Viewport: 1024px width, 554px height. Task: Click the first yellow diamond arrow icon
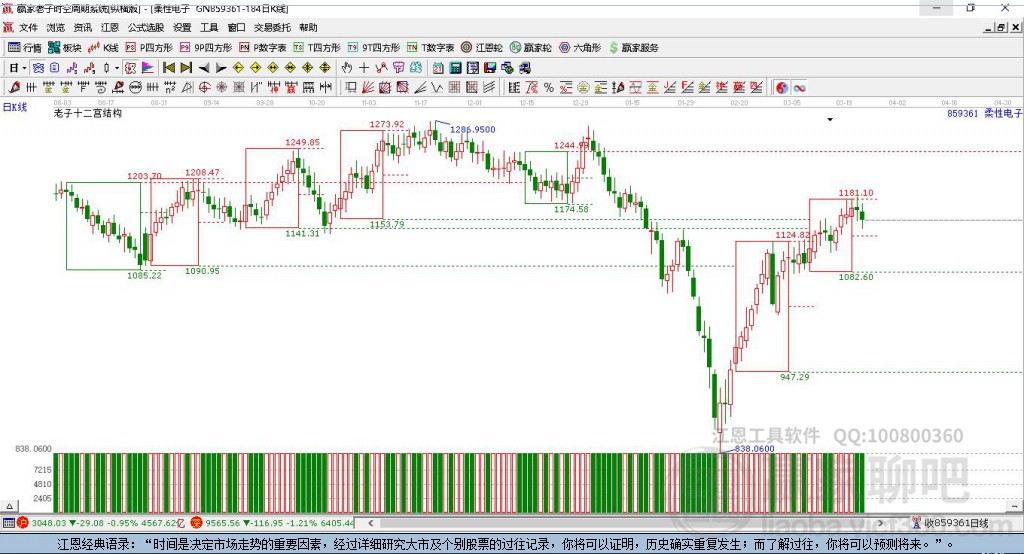pyautogui.click(x=238, y=68)
